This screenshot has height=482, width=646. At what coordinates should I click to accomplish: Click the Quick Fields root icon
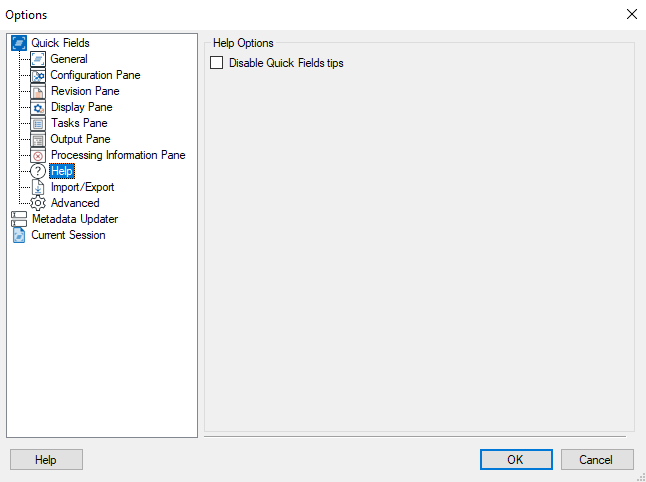pos(19,43)
